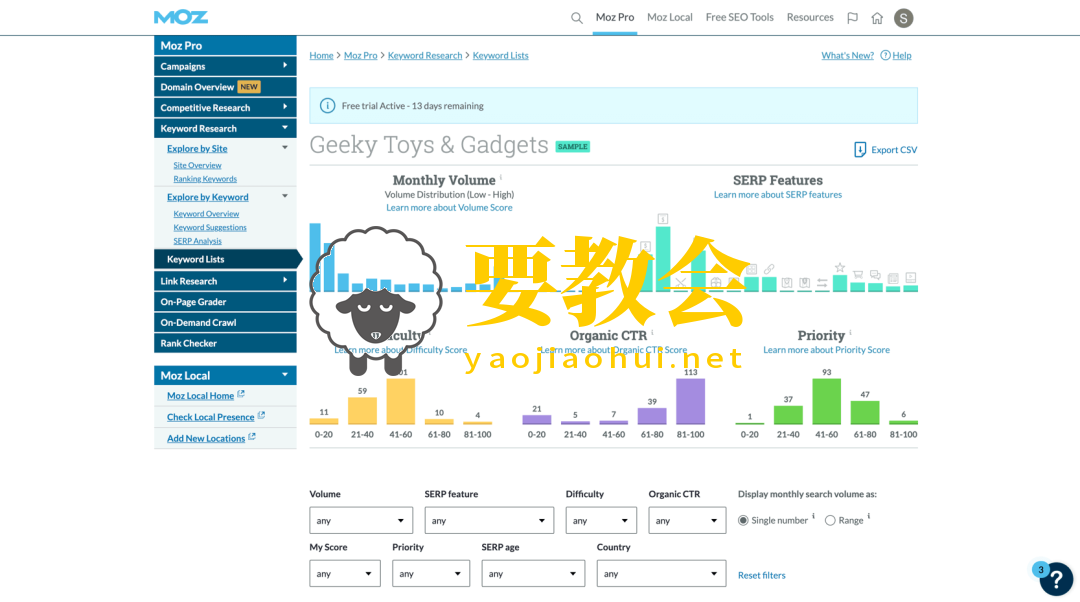This screenshot has height=602, width=1080.
Task: Click the Home breadcrumb link
Action: [321, 55]
